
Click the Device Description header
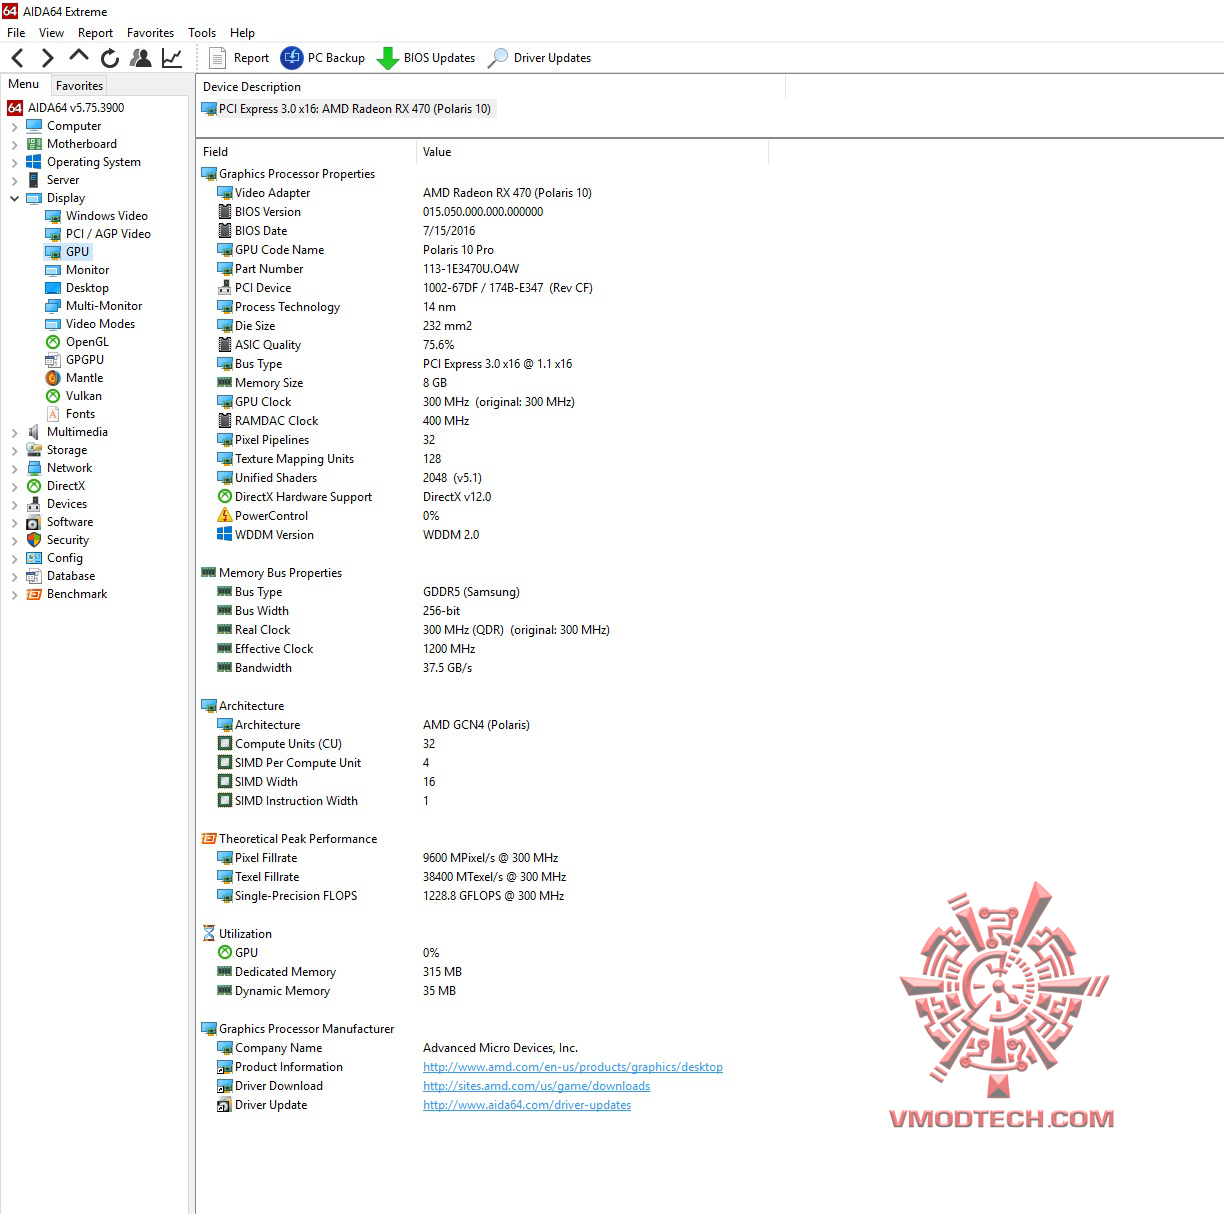click(490, 87)
